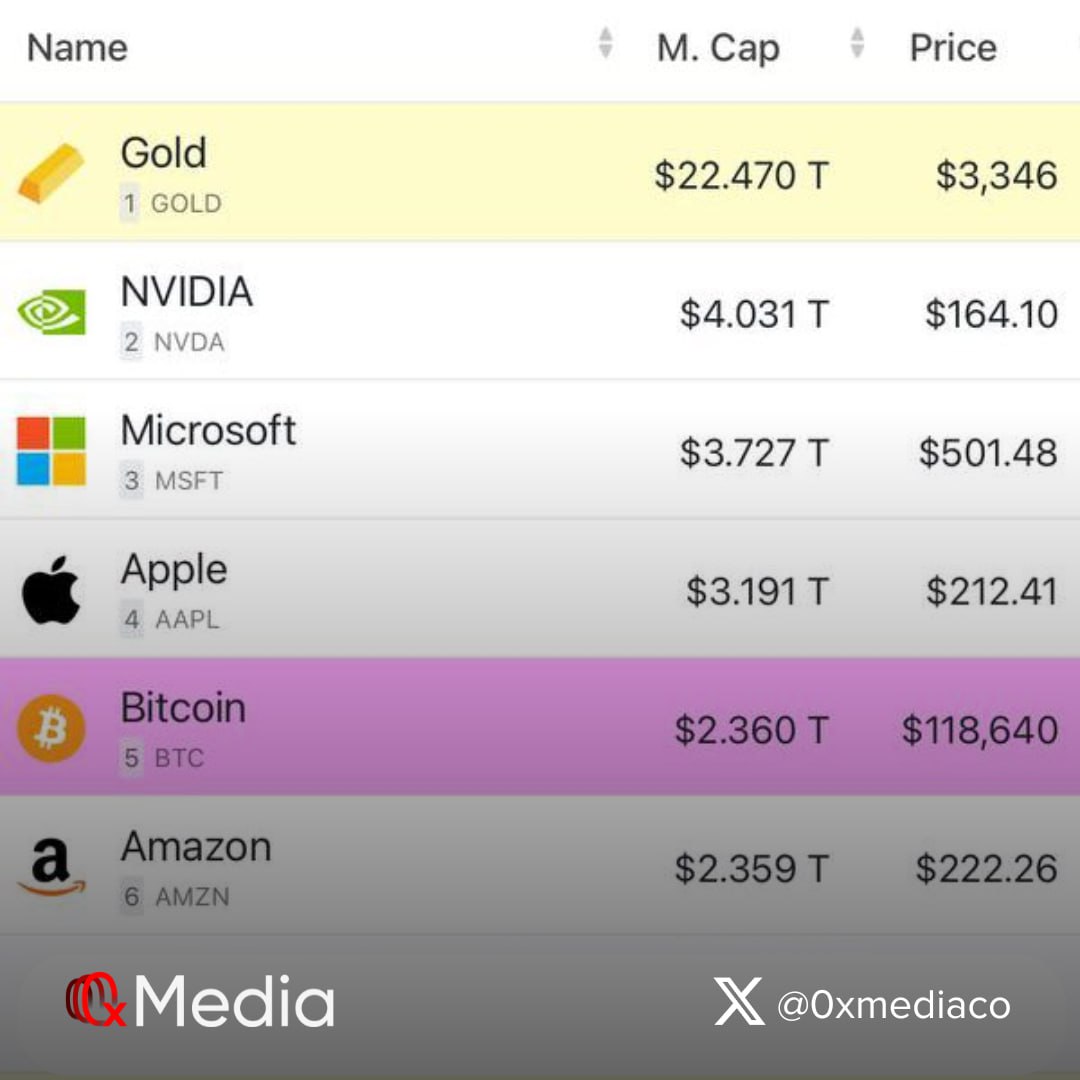This screenshot has height=1080, width=1080.
Task: Sort by M. Cap column arrows
Action: (x=857, y=43)
